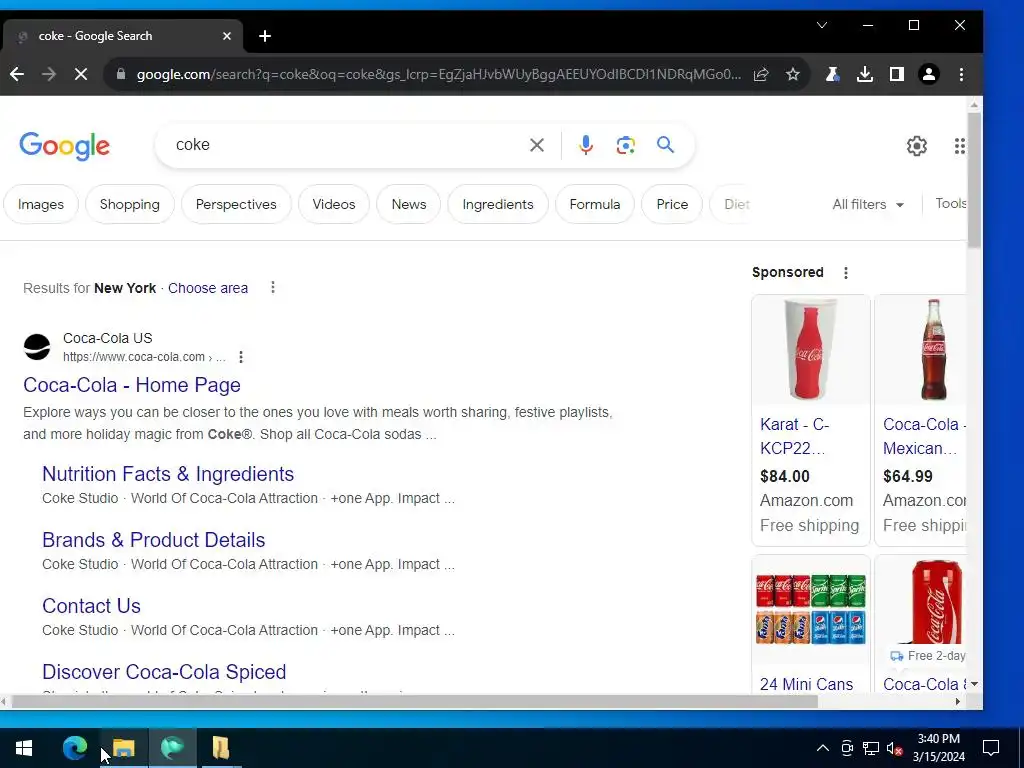Open options beside the coca-cola.com URL
Screen dimensions: 1024x768
click(x=241, y=357)
